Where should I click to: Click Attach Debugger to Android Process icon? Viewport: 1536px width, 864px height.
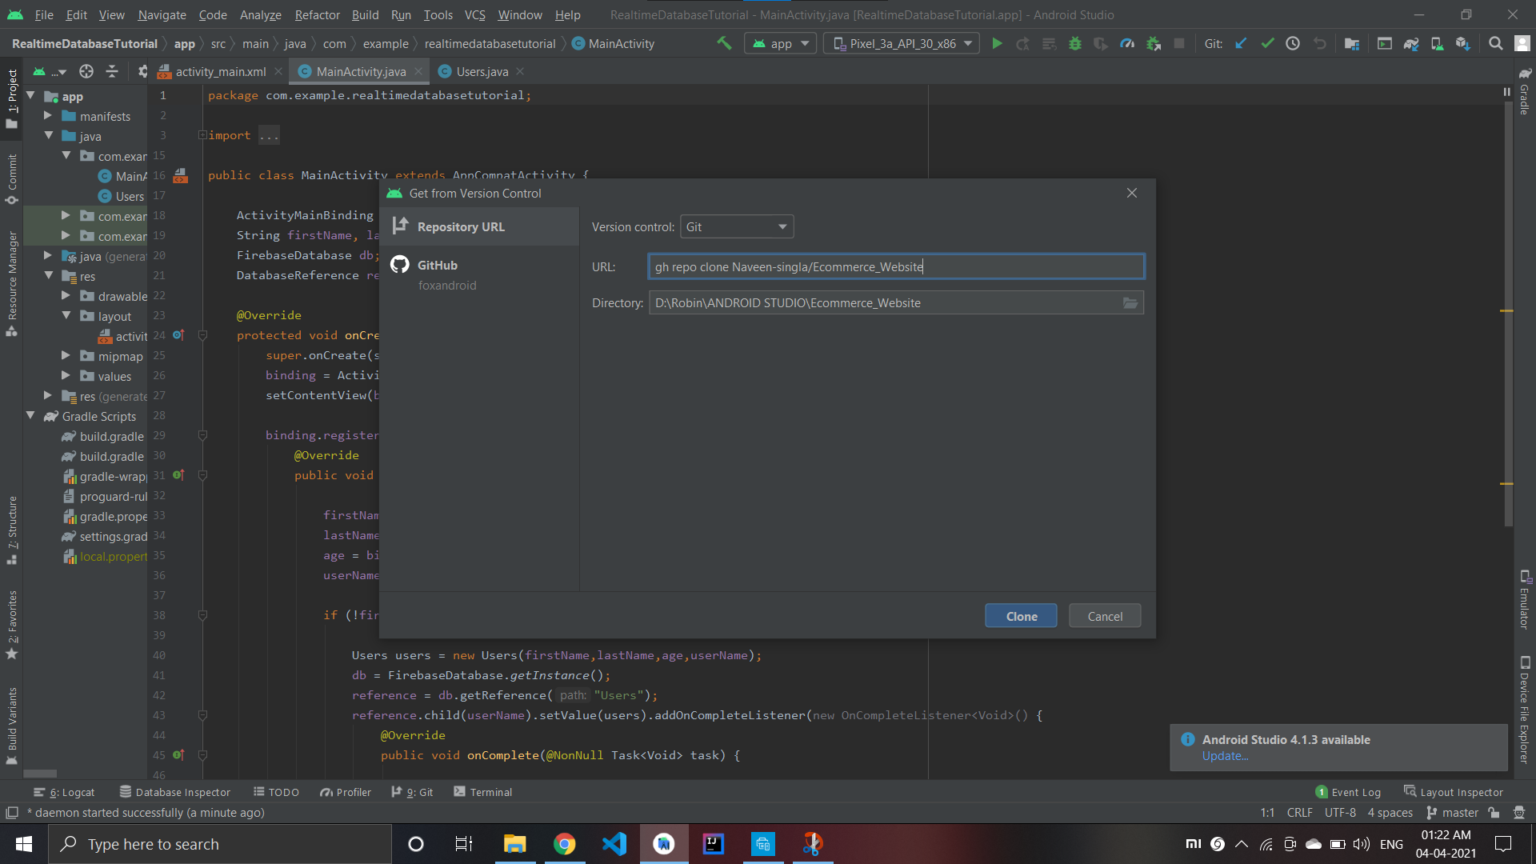pos(1153,43)
